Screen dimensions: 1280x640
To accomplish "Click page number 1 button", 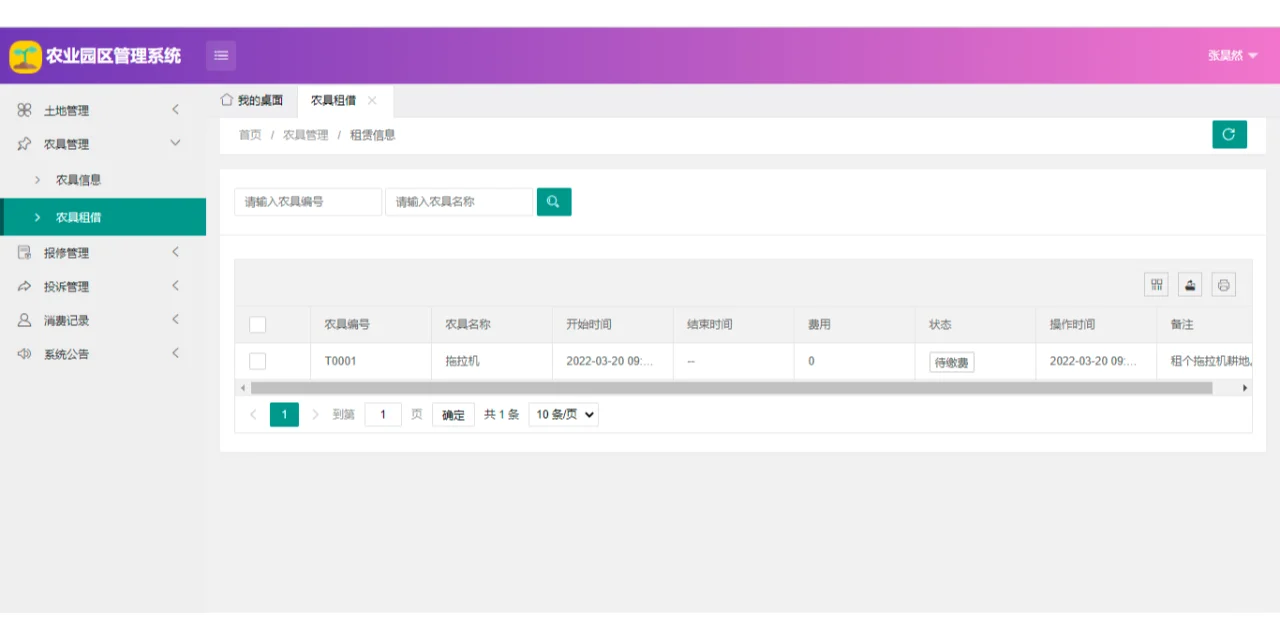I will (284, 414).
